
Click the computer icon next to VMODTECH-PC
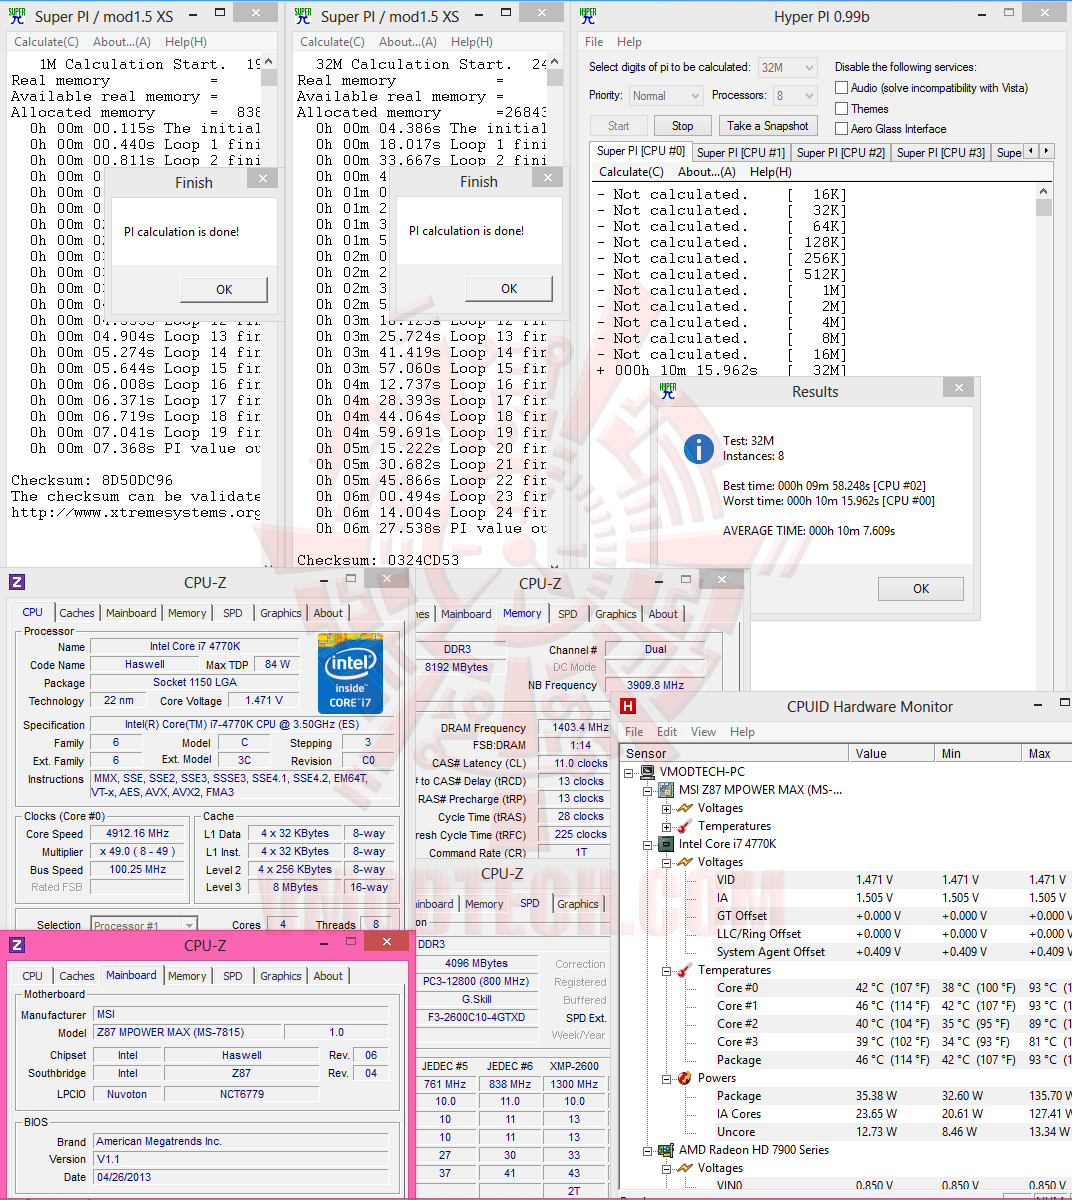click(x=648, y=772)
